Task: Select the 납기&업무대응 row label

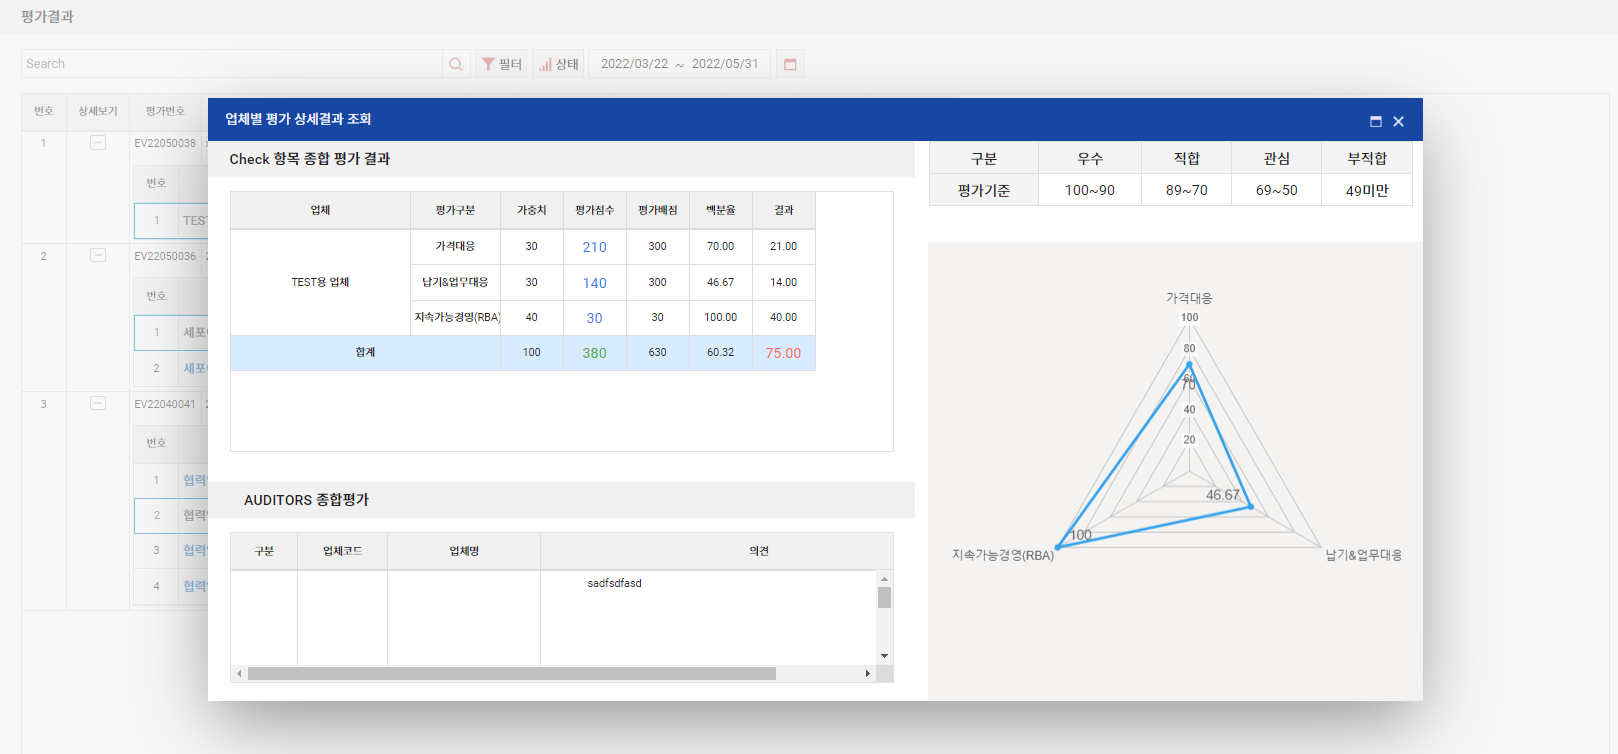Action: click(x=455, y=282)
